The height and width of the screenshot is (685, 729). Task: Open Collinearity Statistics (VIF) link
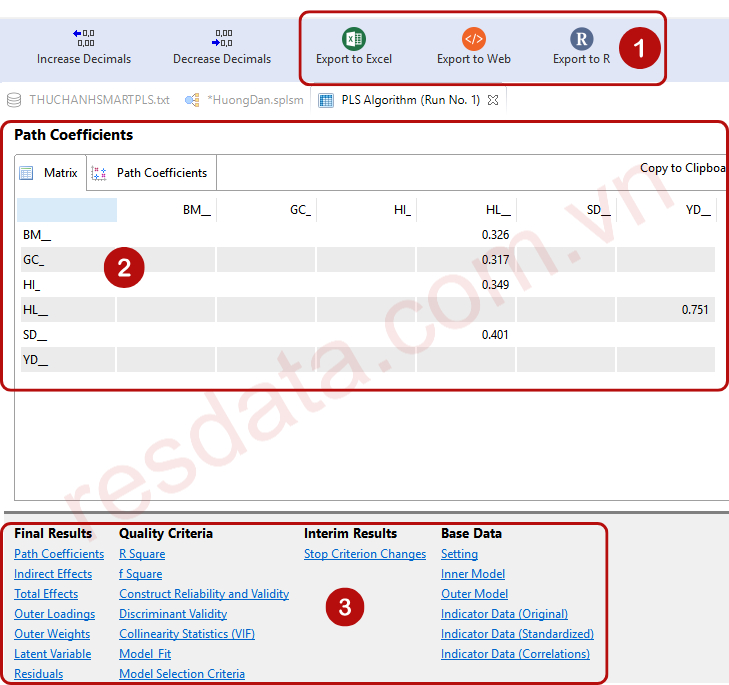click(x=189, y=634)
